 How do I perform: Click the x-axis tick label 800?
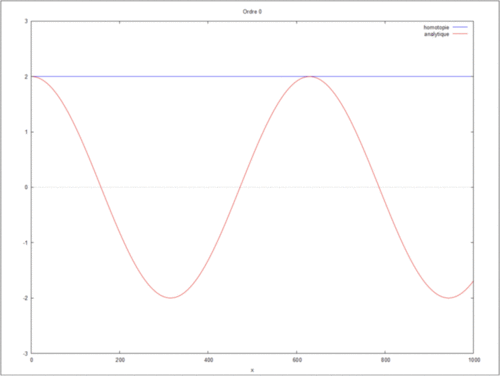pos(385,360)
